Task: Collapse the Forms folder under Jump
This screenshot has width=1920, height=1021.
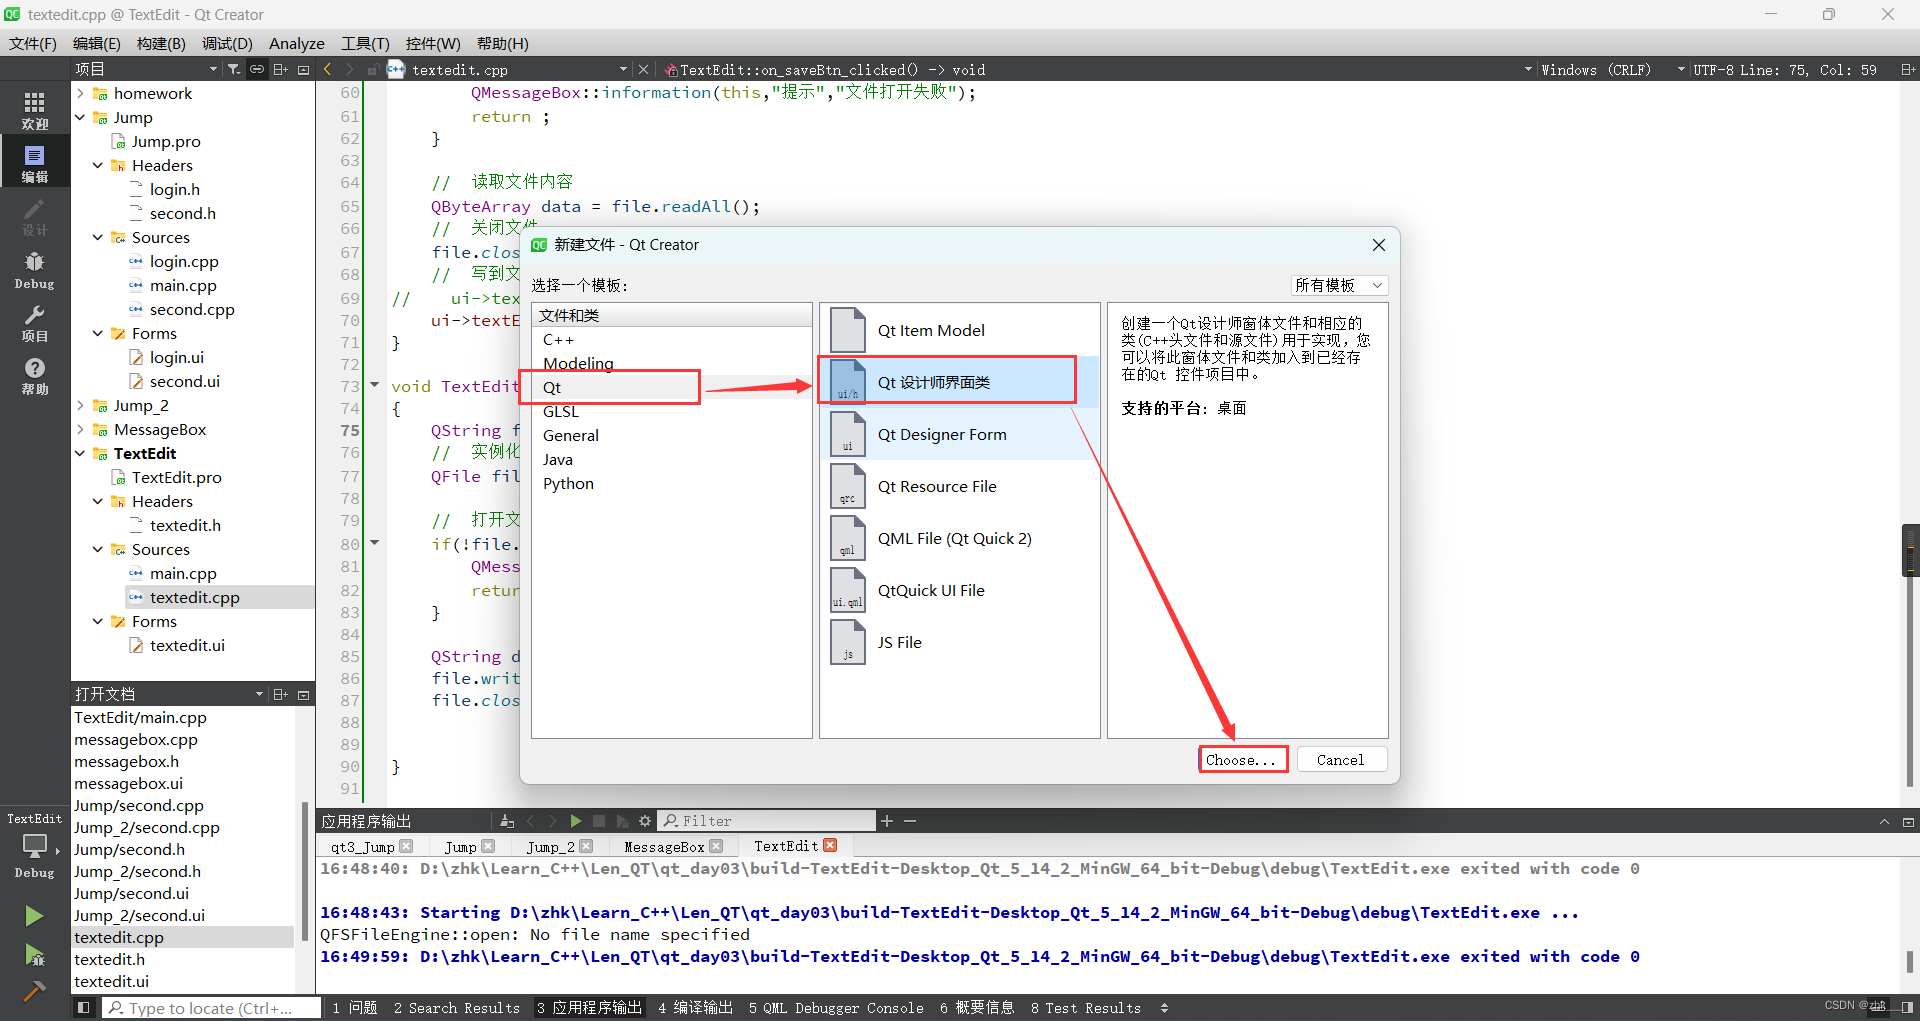Action: 98,333
